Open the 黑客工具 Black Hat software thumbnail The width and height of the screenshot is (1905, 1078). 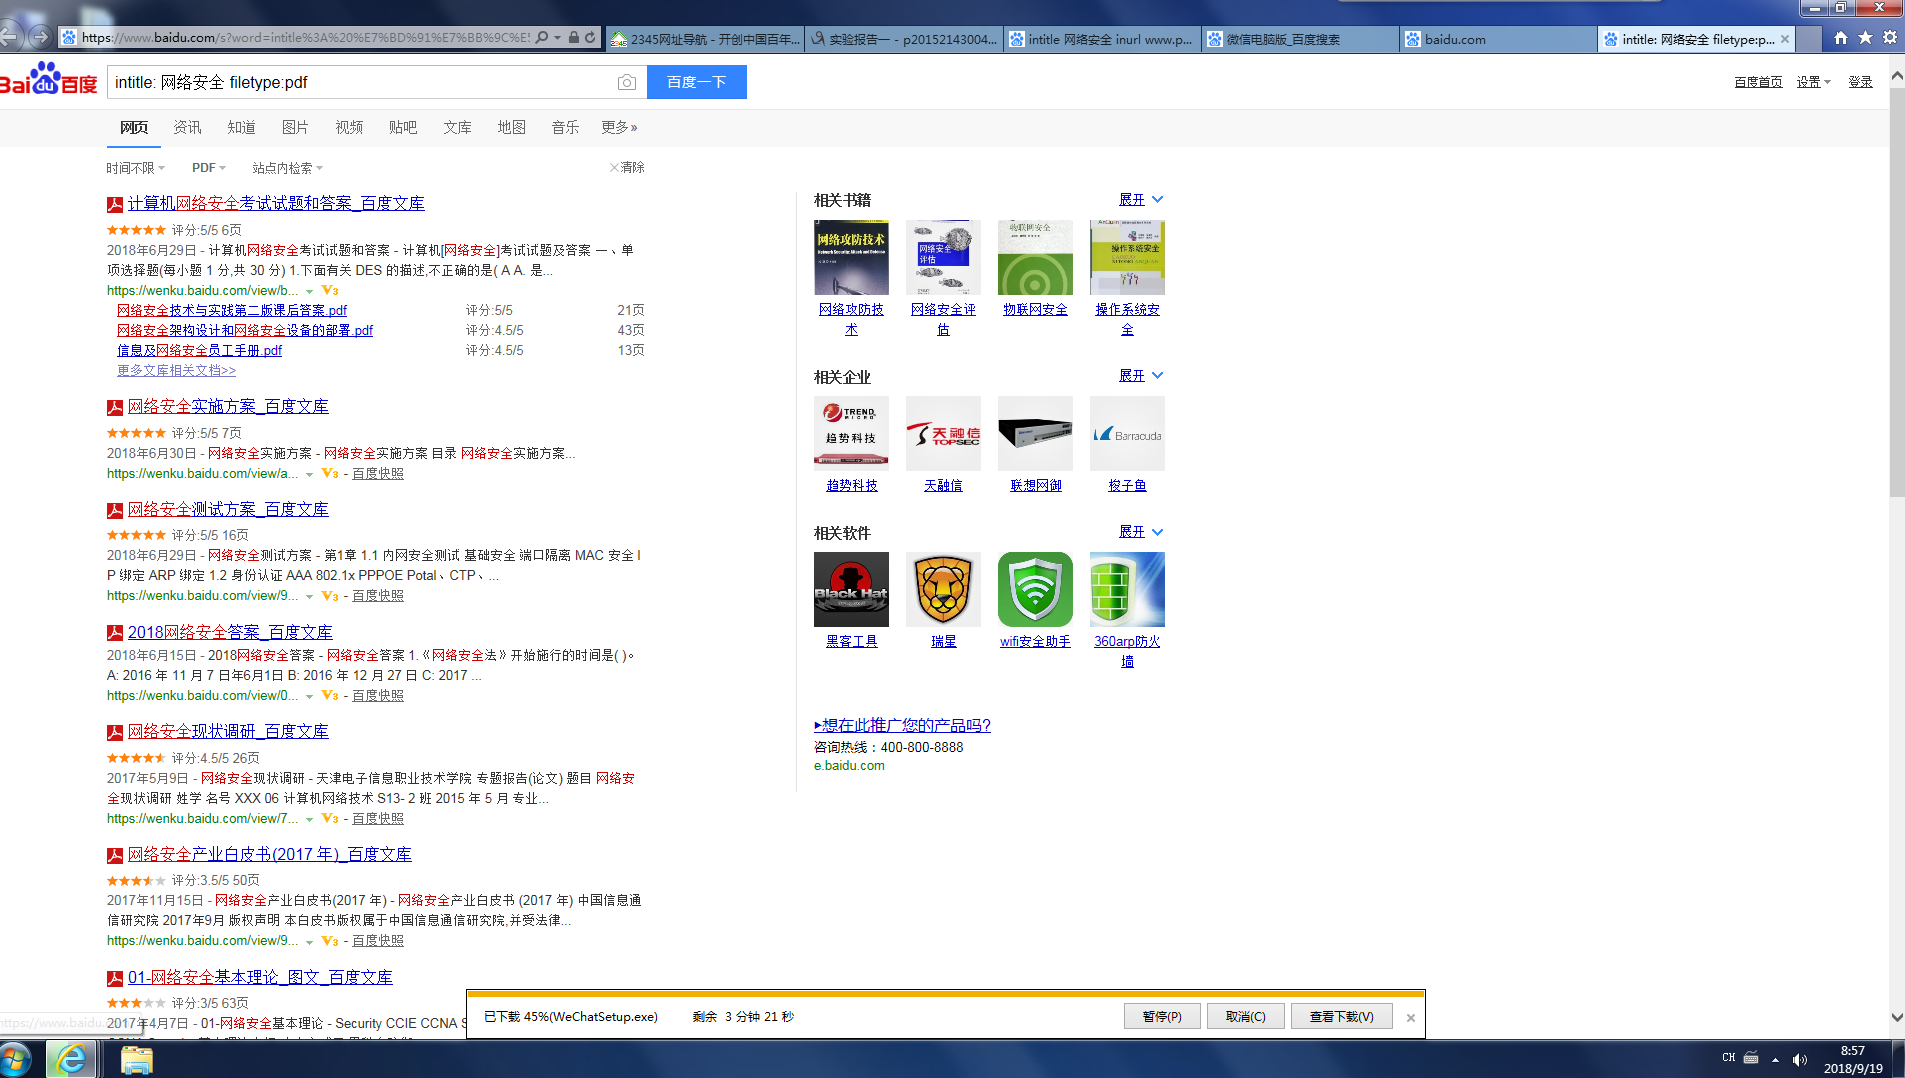[x=851, y=590]
